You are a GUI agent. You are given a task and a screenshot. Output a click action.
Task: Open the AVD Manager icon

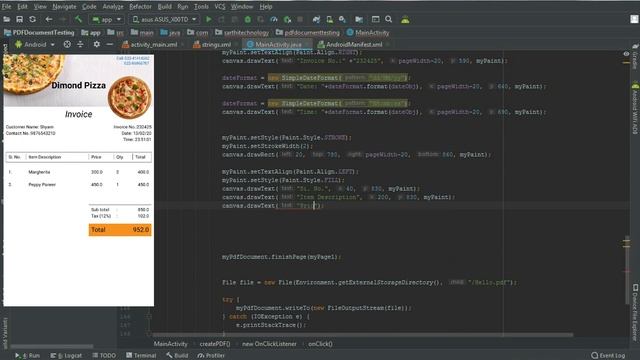[x=329, y=19]
